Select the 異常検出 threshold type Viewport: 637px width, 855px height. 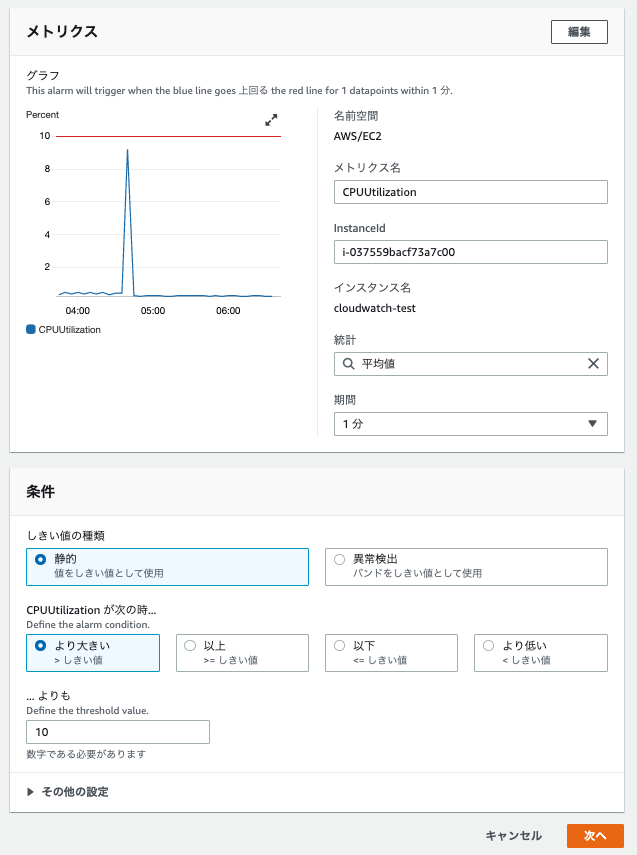click(466, 567)
